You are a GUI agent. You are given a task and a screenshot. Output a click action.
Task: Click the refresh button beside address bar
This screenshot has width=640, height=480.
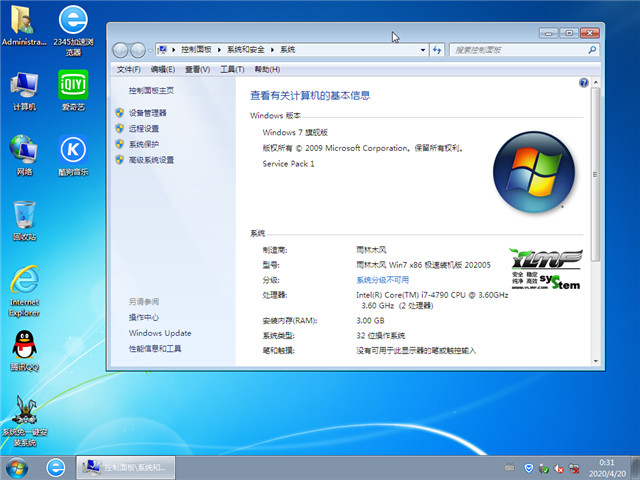click(436, 49)
